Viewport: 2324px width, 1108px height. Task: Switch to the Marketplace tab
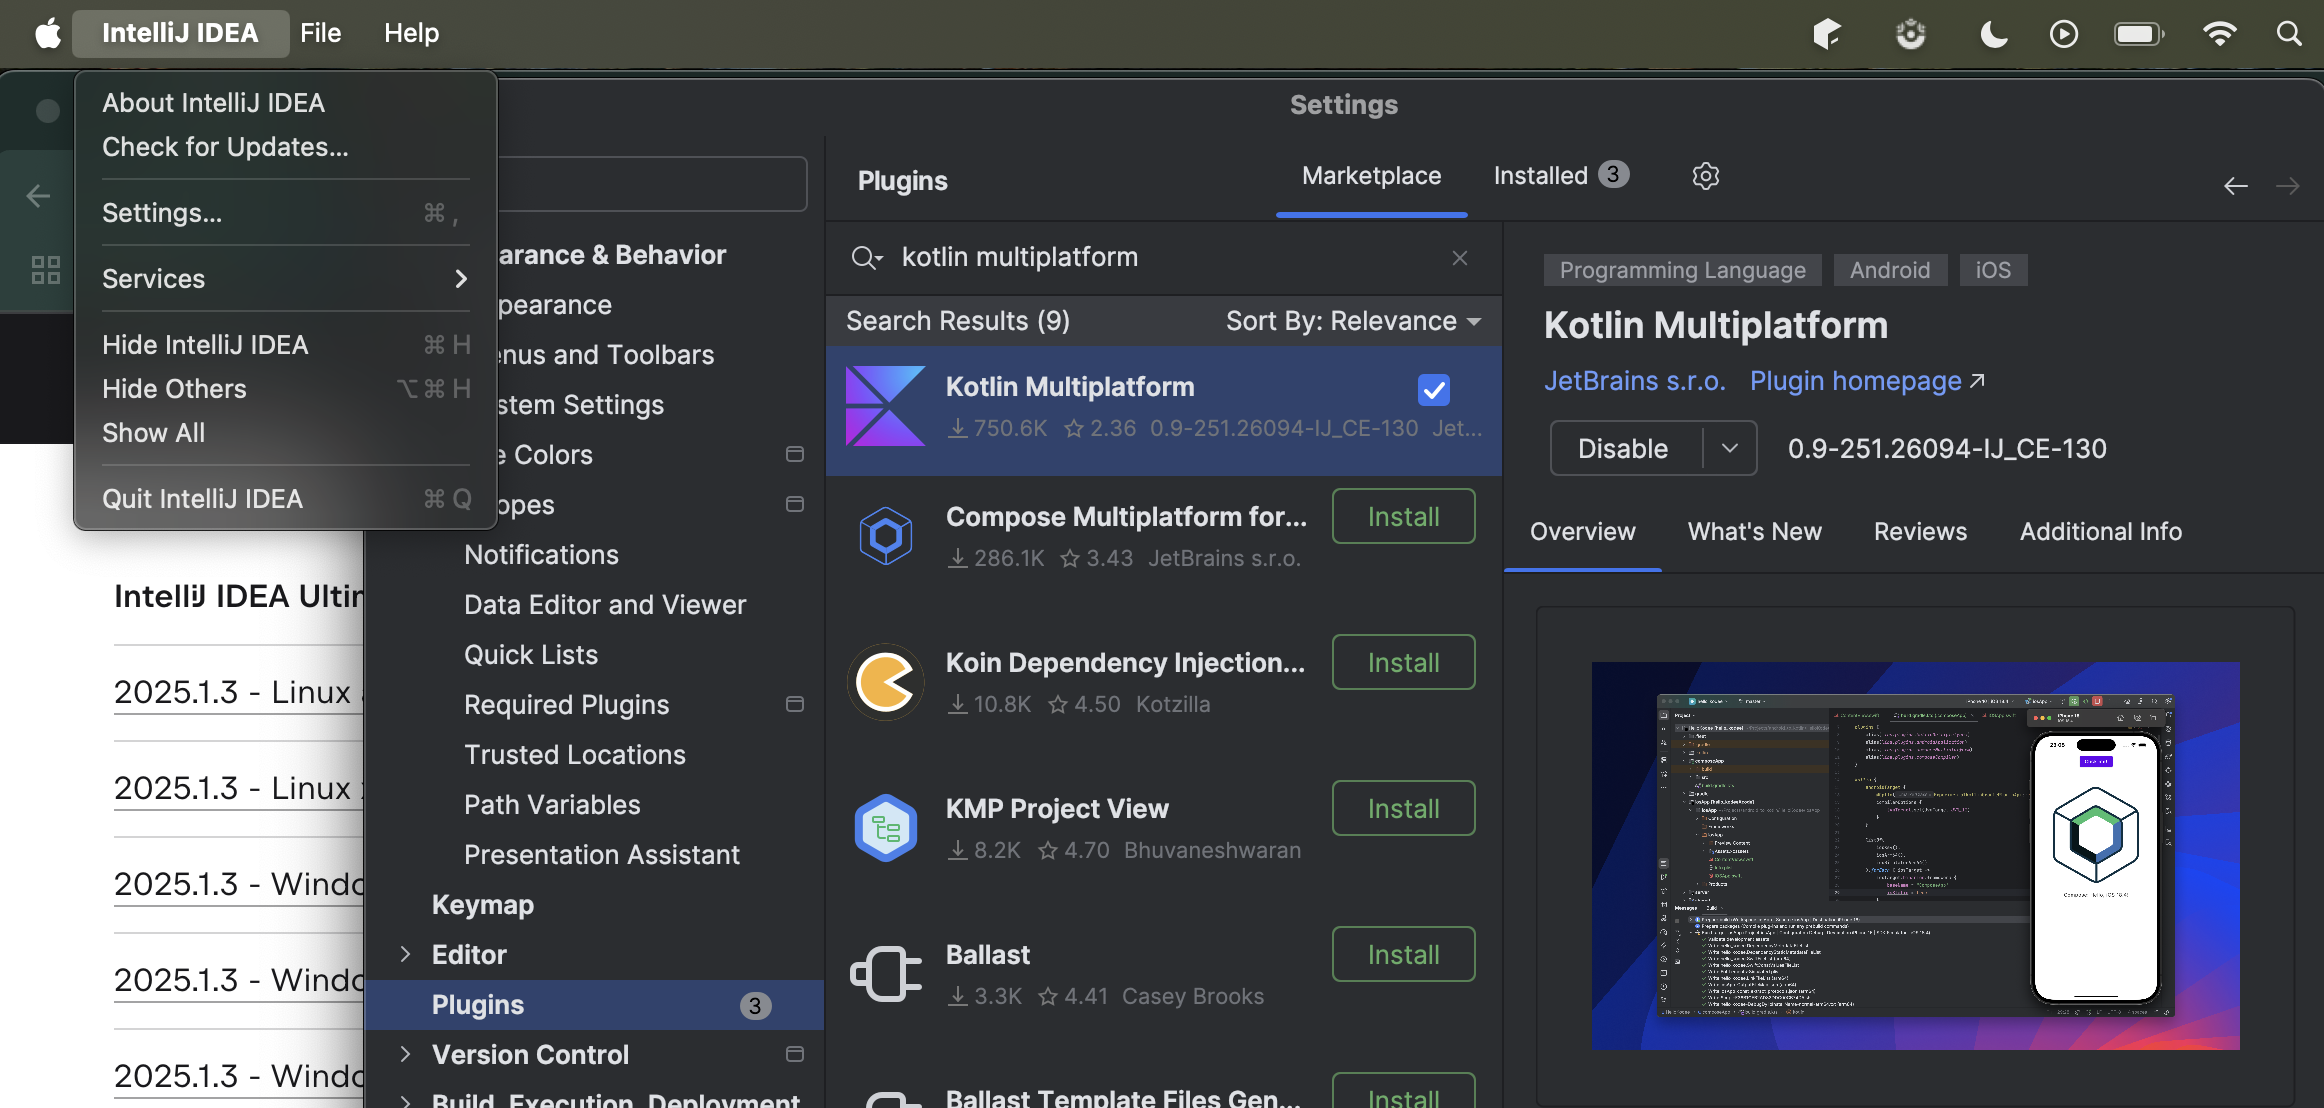(x=1371, y=176)
